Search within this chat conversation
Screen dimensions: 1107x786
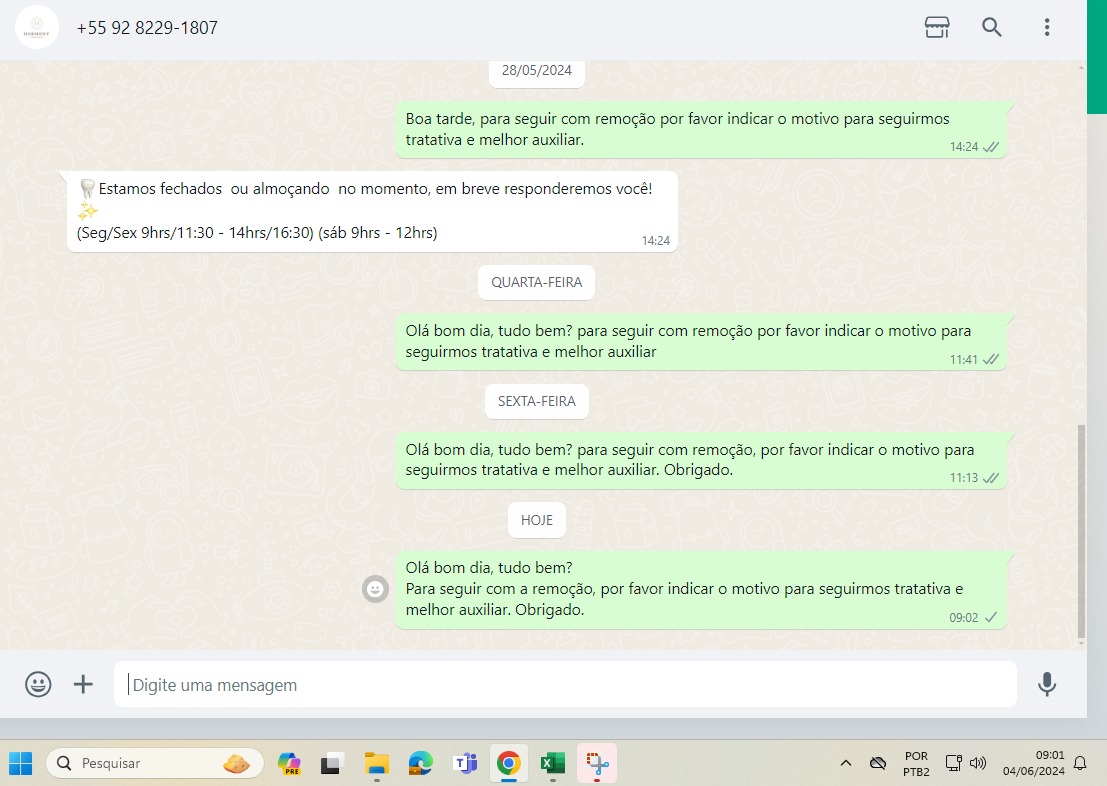992,27
